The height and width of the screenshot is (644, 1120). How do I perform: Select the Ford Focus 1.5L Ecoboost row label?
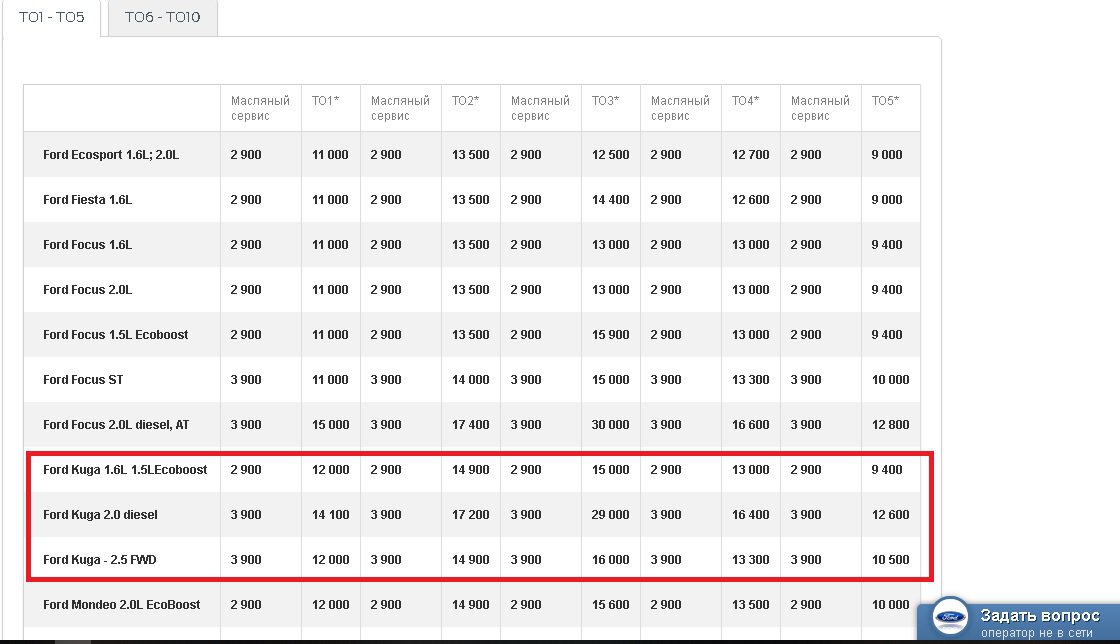116,334
